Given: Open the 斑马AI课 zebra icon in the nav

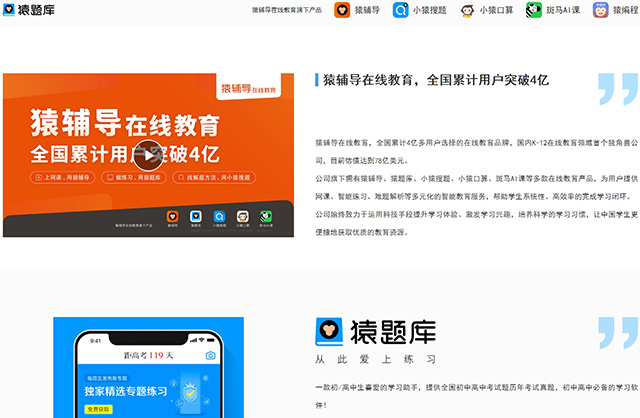Looking at the screenshot, I should pos(534,10).
